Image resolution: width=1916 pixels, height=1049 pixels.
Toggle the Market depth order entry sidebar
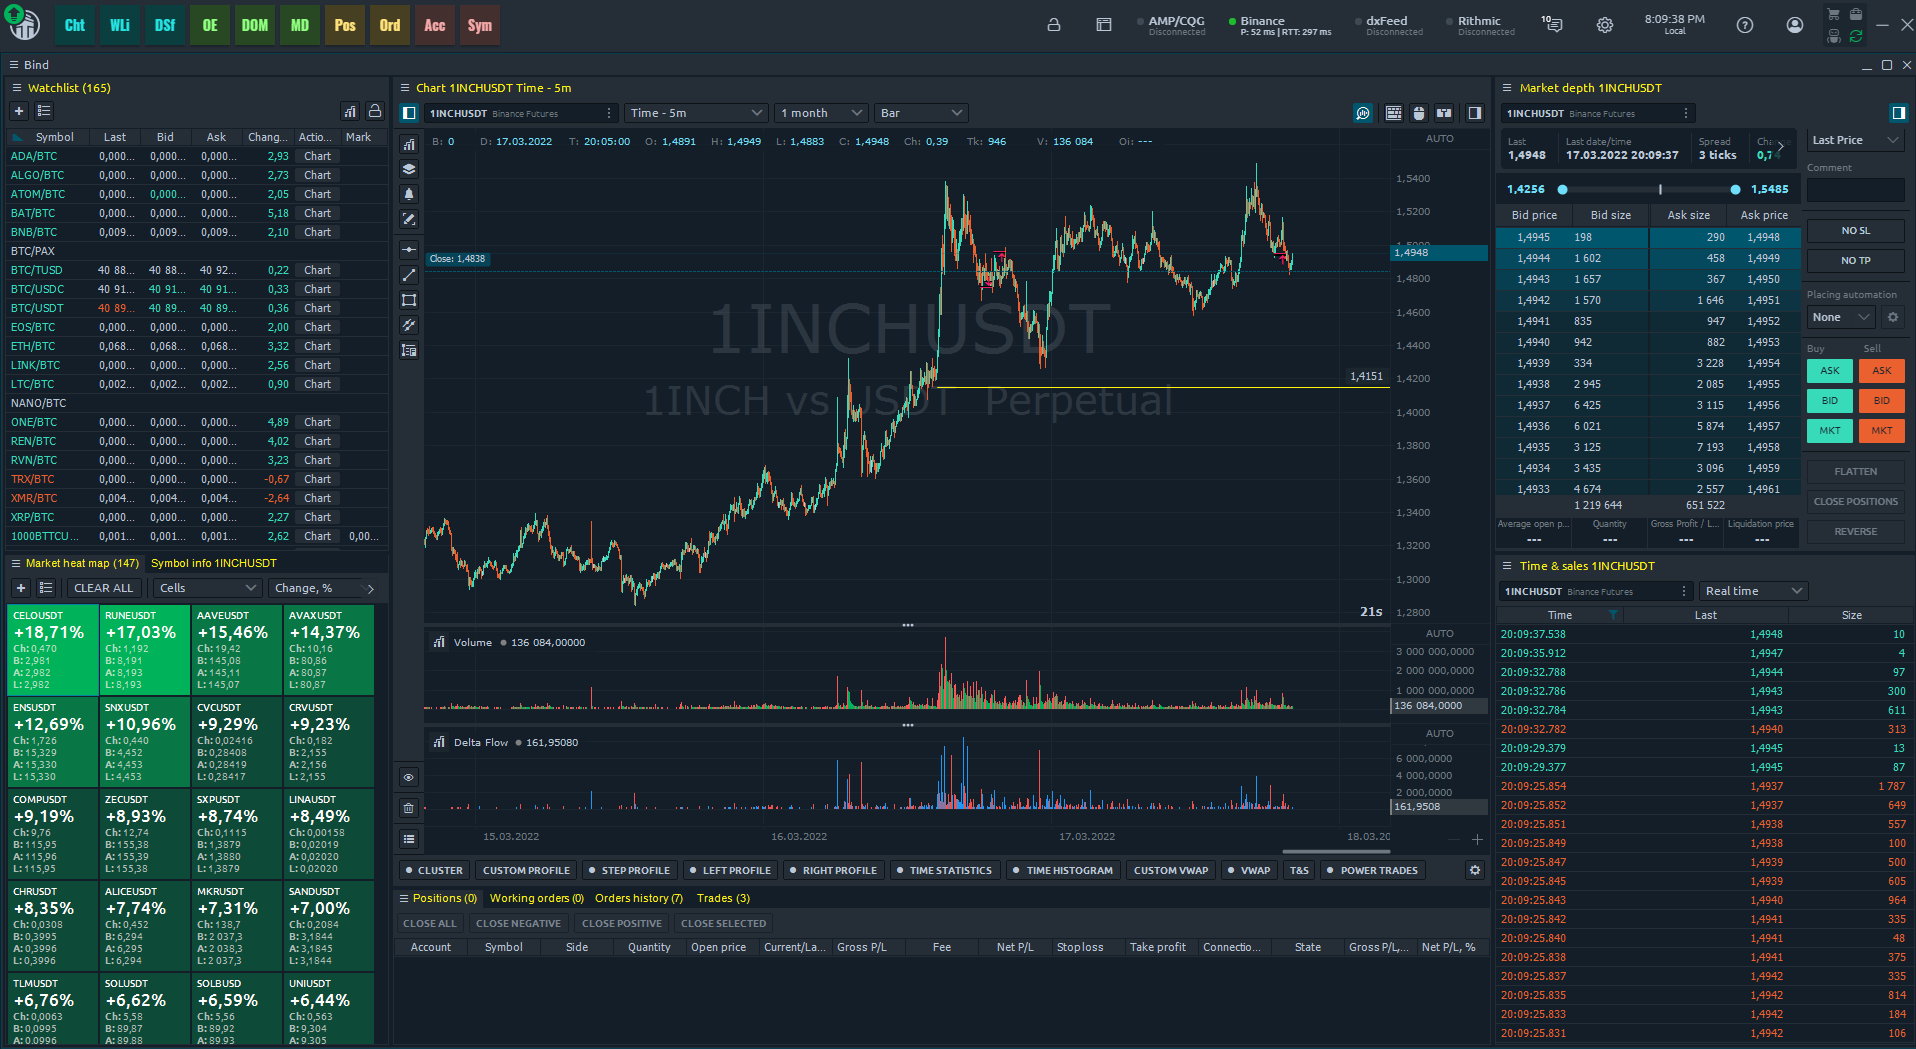coord(1898,113)
